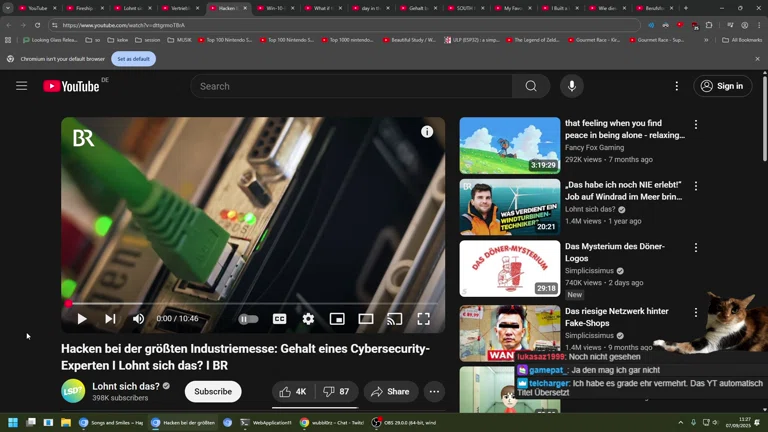Cast video to a TV device
Image resolution: width=768 pixels, height=432 pixels.
coord(395,319)
